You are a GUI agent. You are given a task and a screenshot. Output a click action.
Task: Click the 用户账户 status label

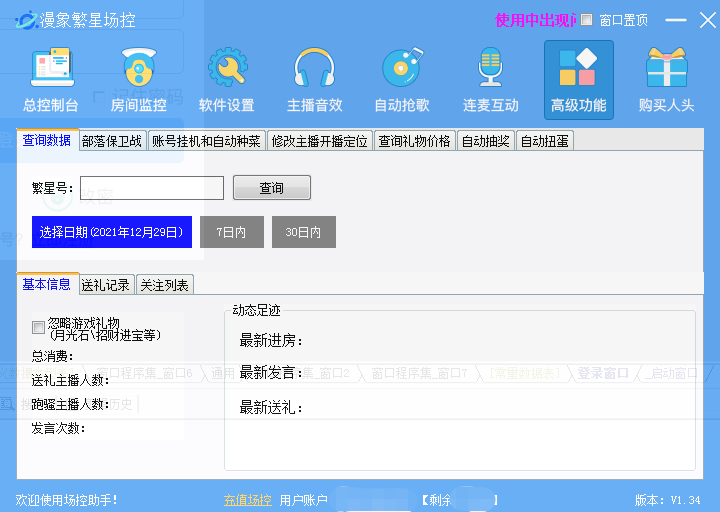pos(304,500)
